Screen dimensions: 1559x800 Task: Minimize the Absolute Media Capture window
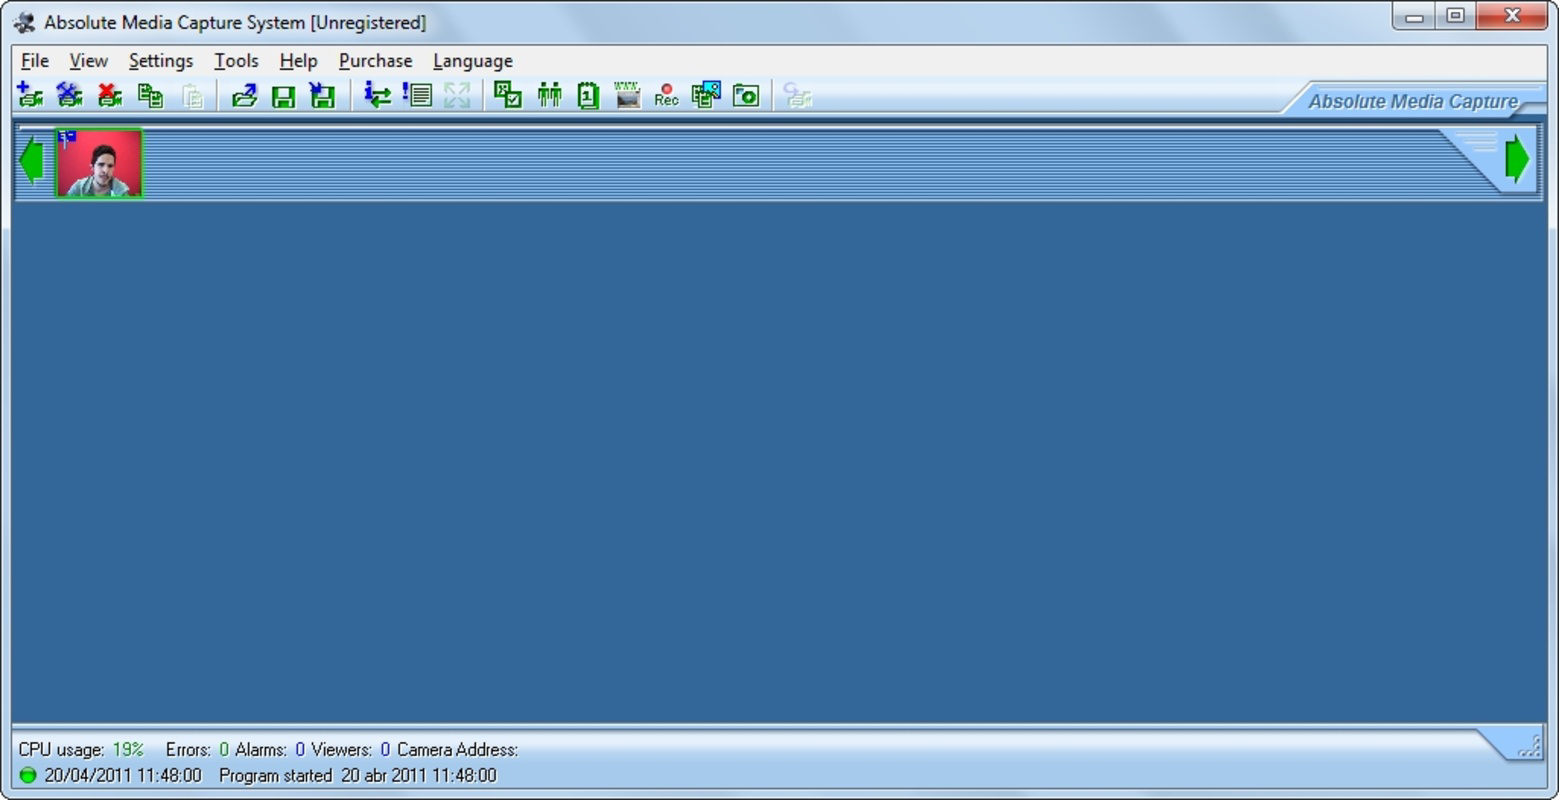(1414, 16)
